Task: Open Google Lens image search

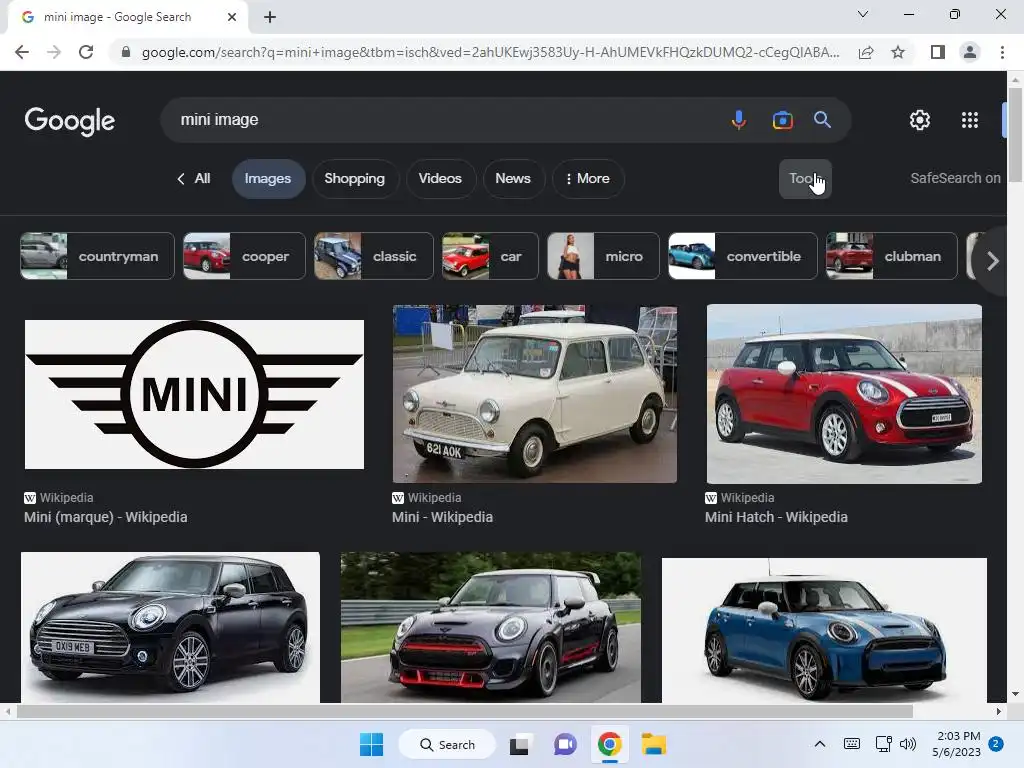Action: (x=782, y=120)
